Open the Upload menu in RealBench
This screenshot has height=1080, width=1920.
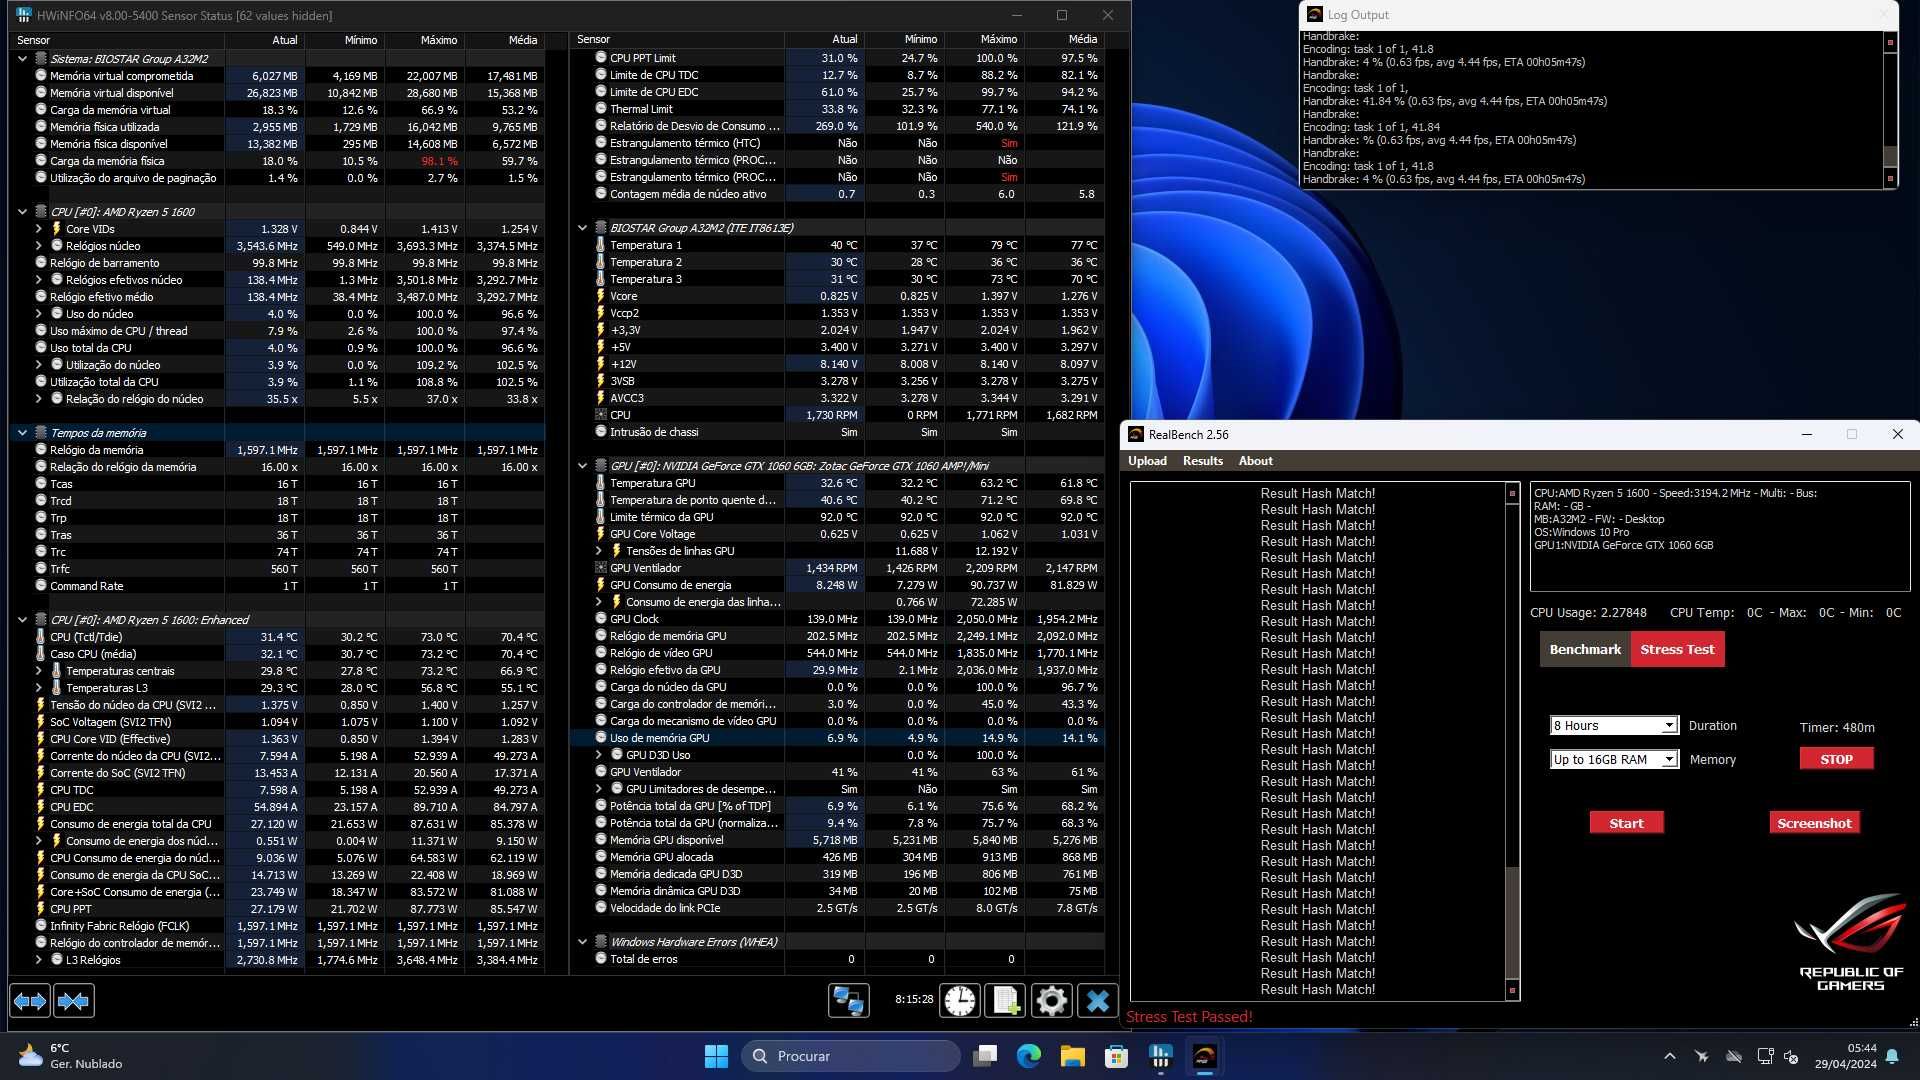coord(1147,461)
